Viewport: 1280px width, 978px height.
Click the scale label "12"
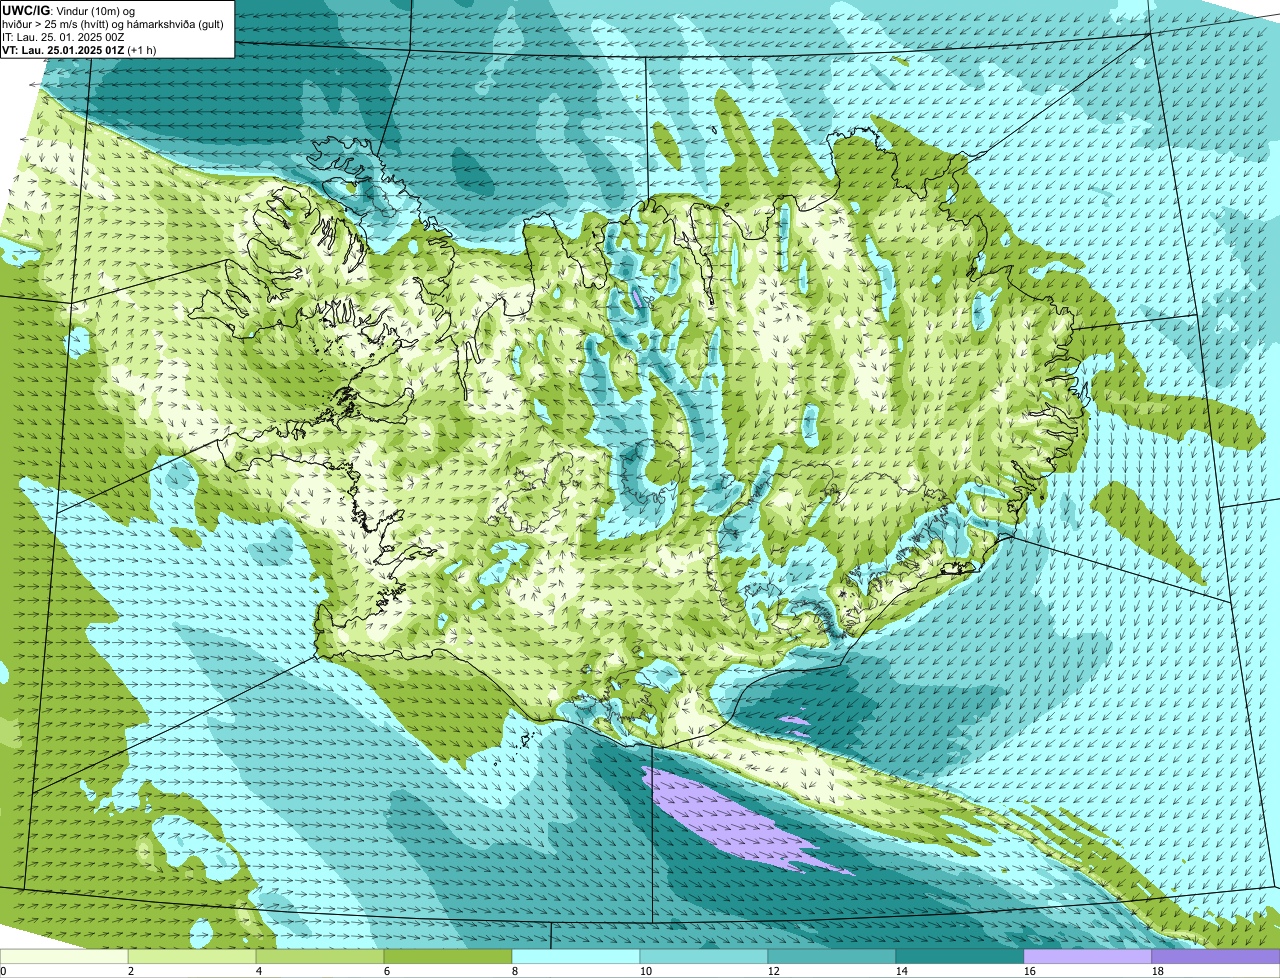click(774, 971)
